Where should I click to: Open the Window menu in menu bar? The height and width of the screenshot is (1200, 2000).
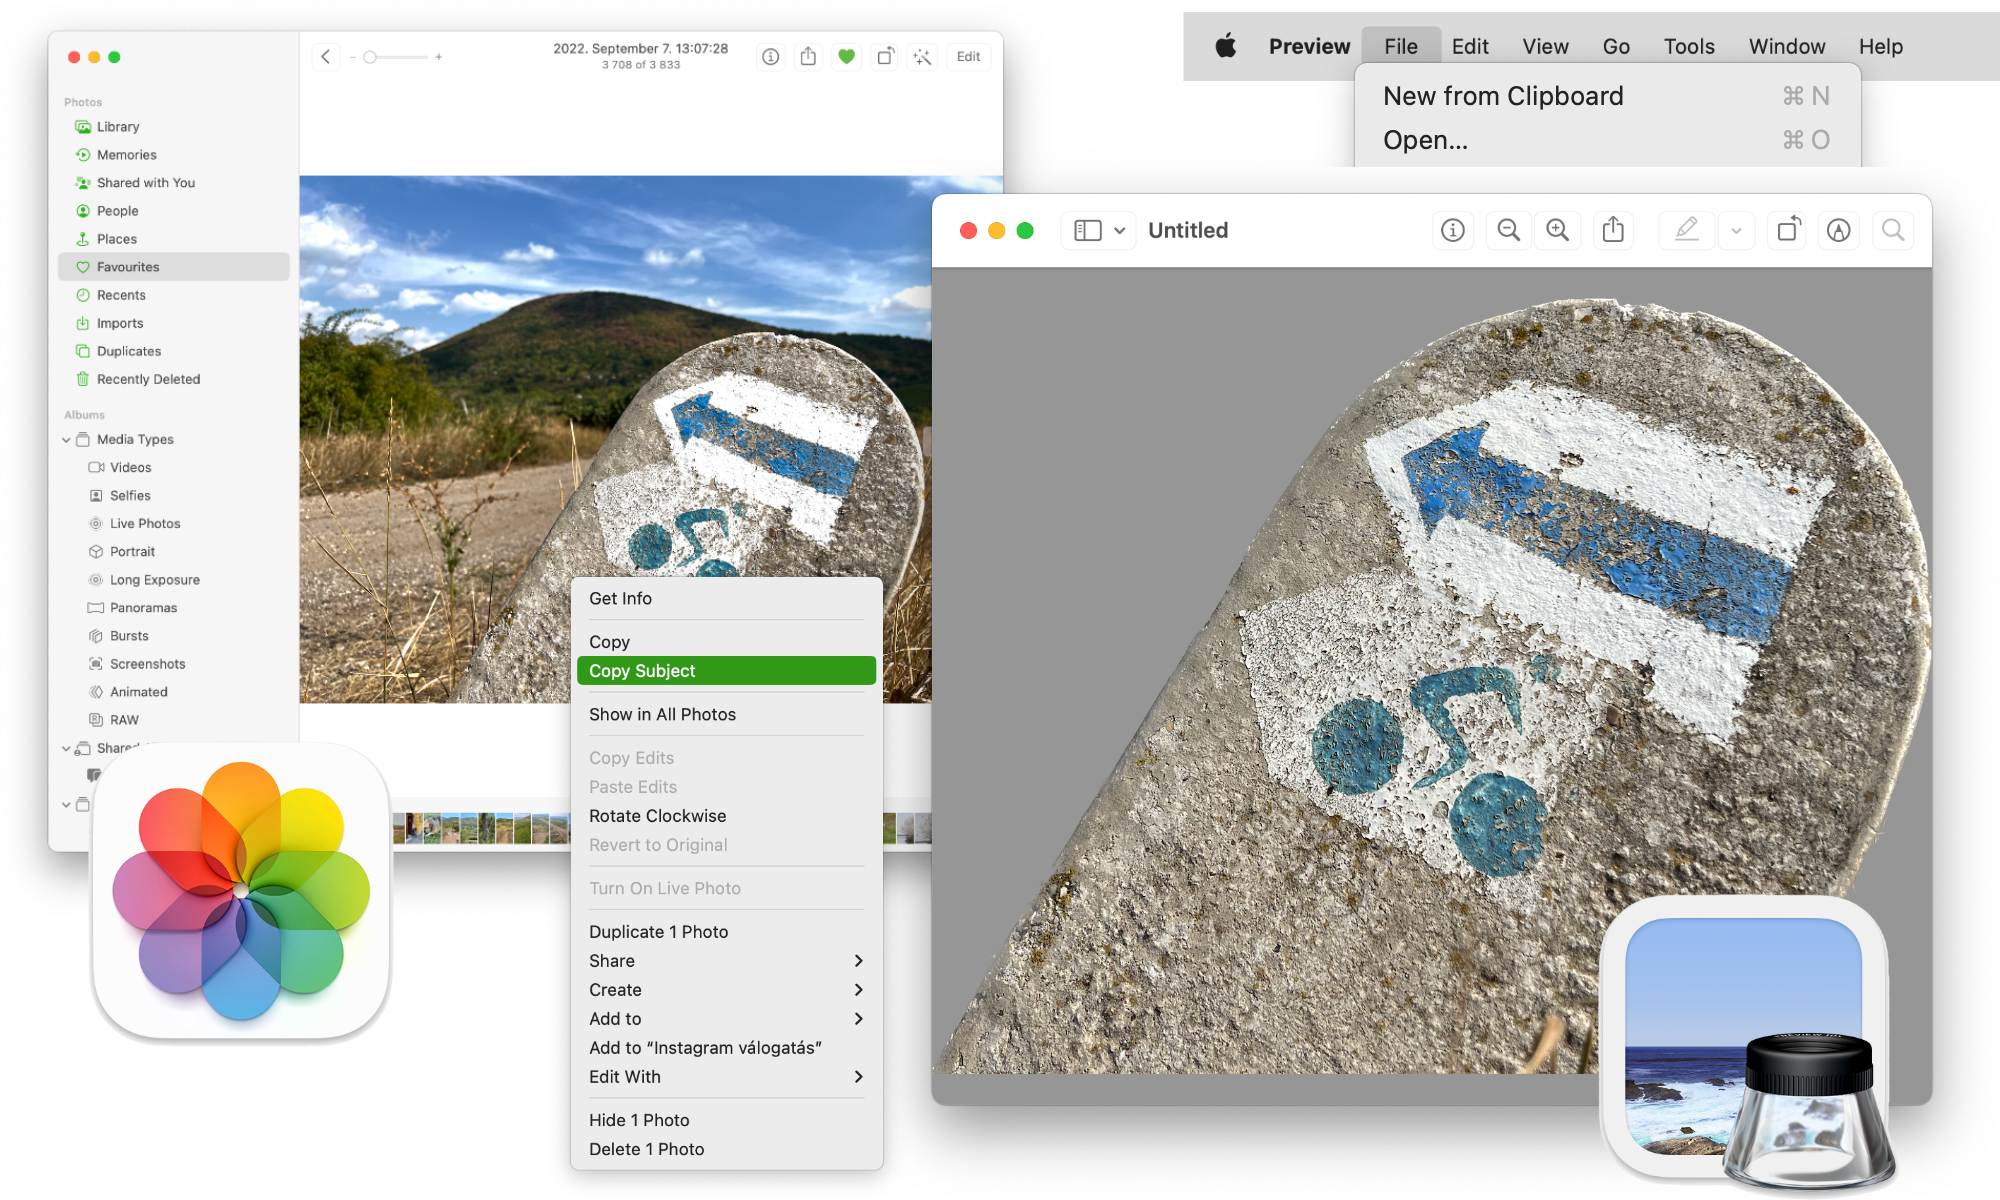click(x=1787, y=46)
